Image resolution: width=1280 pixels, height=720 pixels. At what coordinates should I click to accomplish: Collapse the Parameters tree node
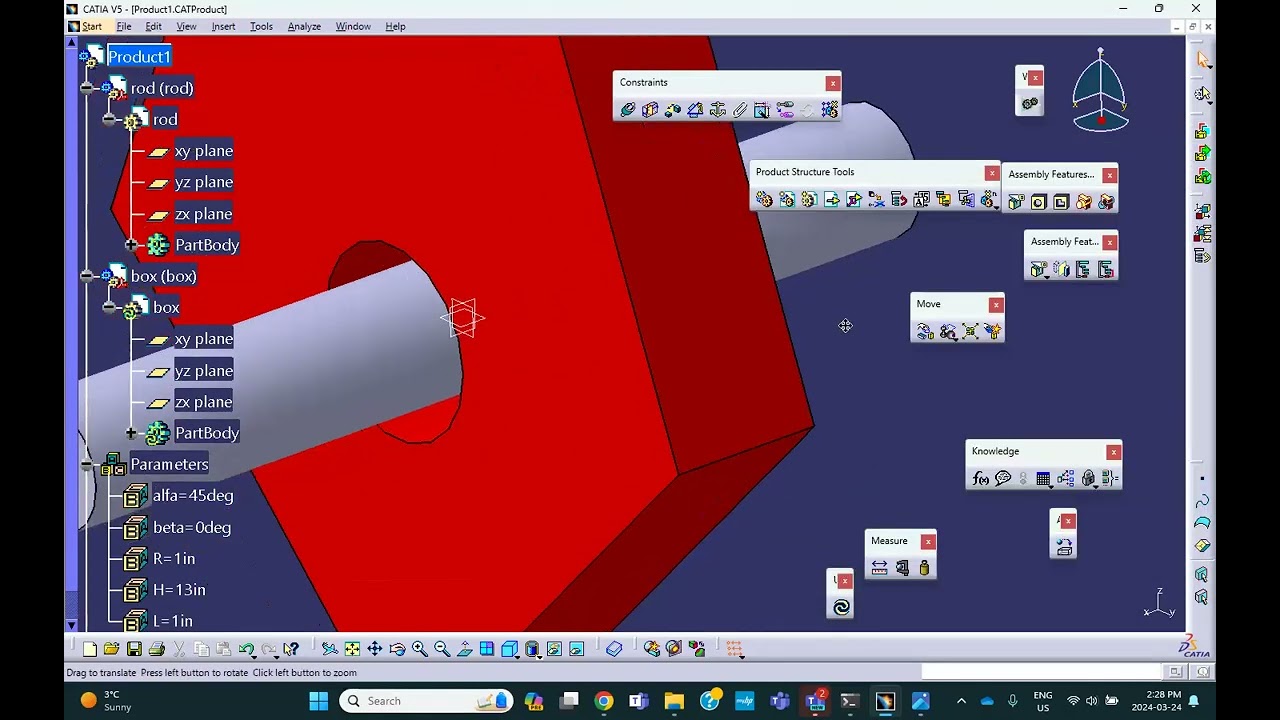point(87,464)
